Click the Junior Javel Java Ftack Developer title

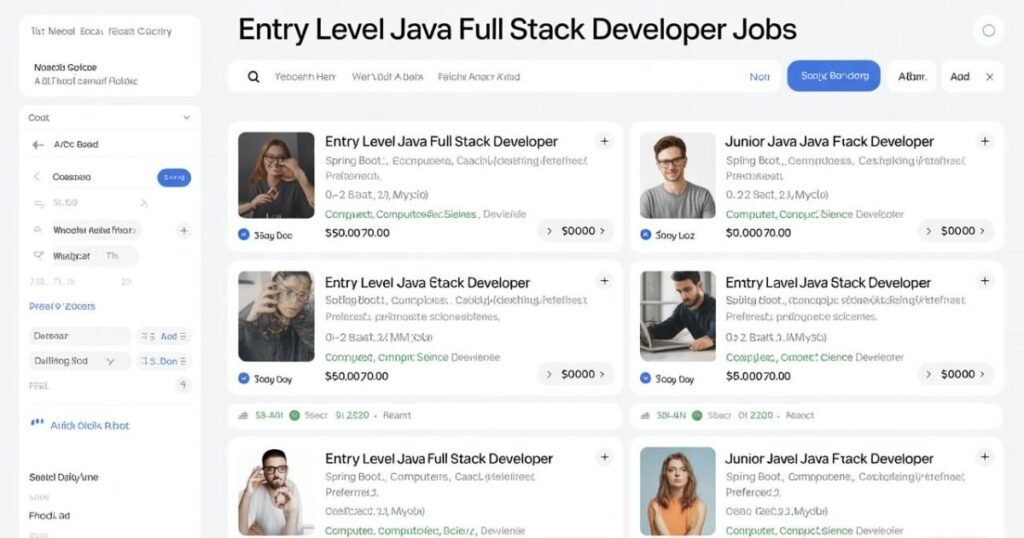(x=829, y=459)
